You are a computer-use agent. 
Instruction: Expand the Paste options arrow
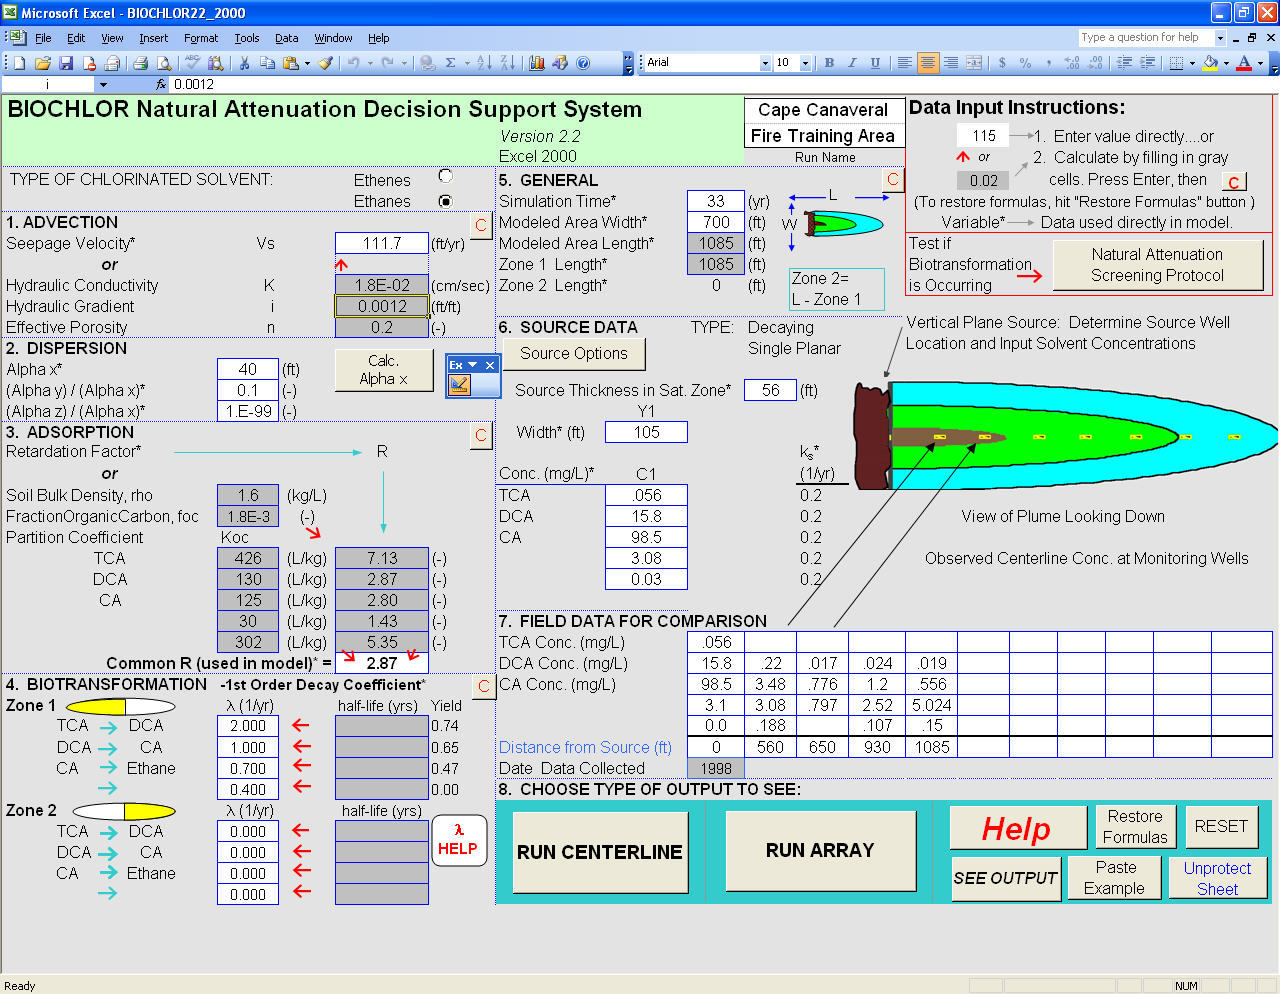307,63
